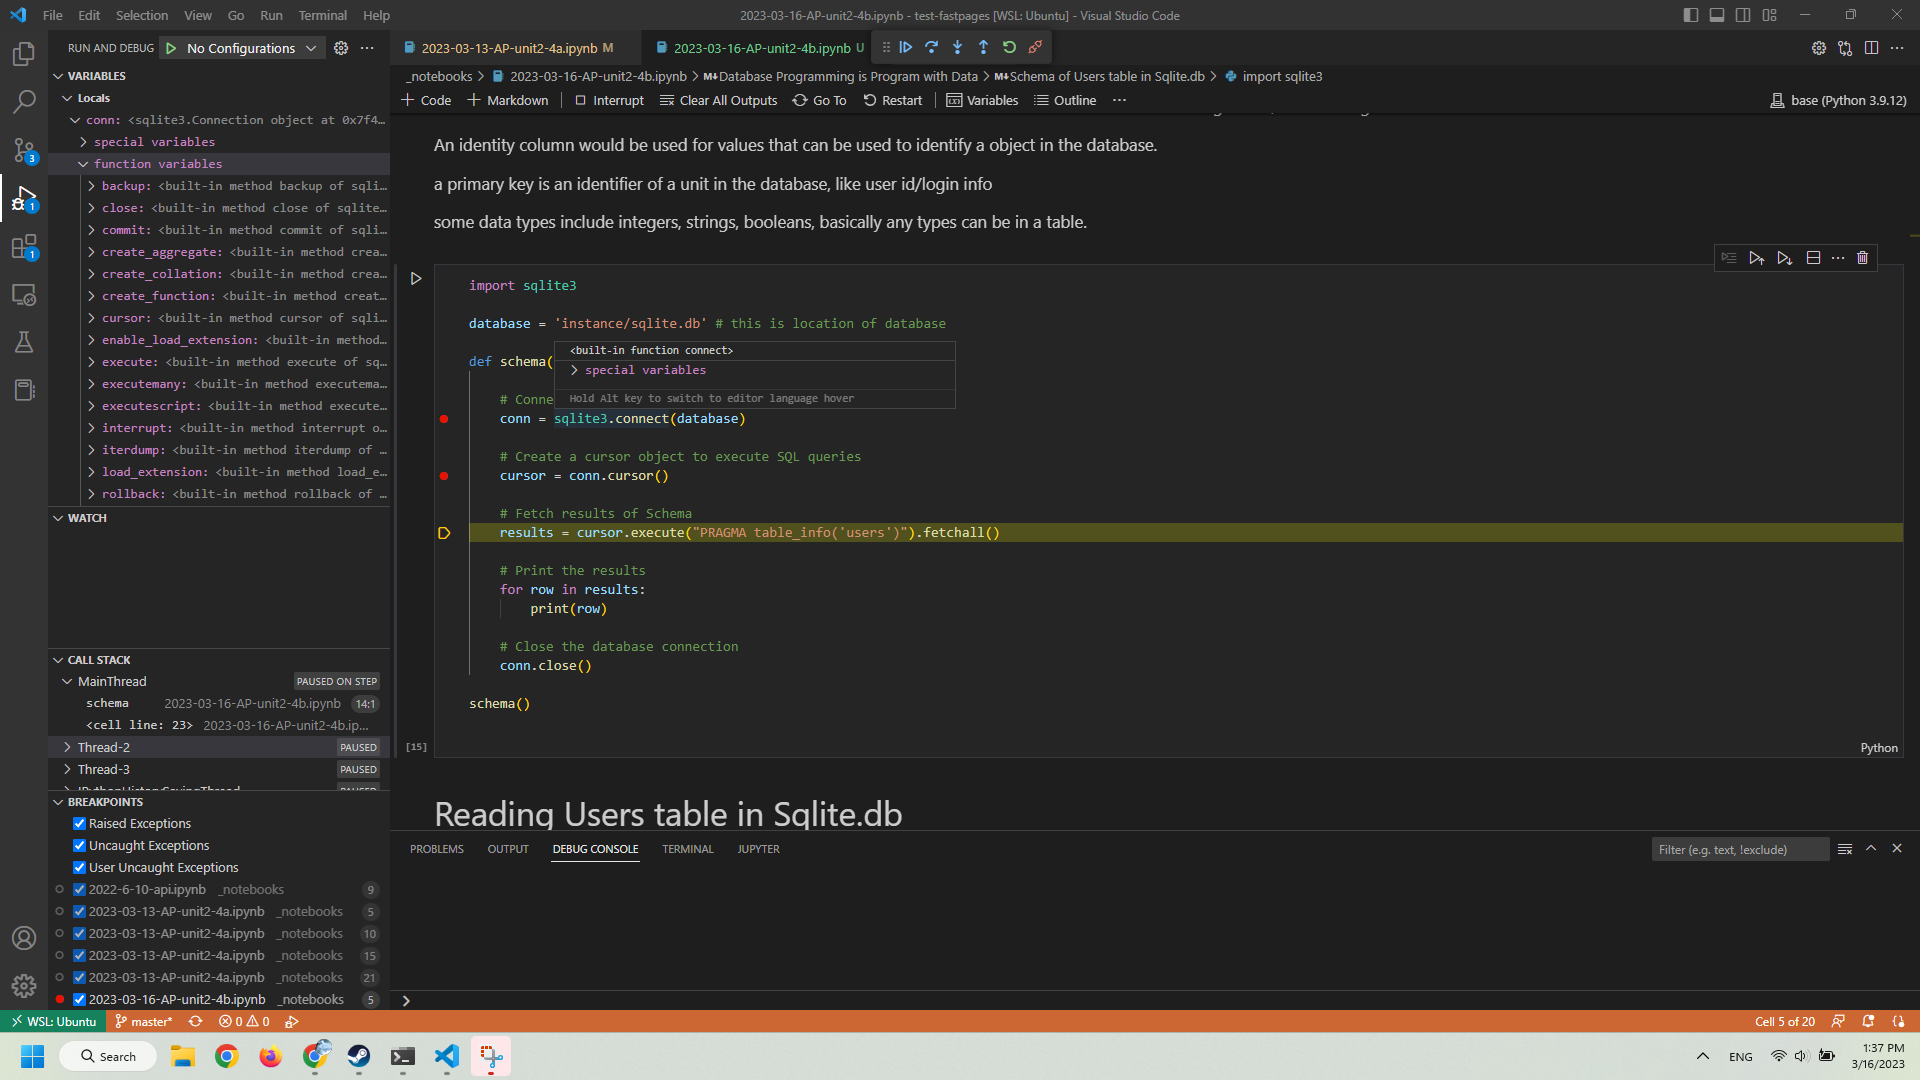Click the debug Restart icon
The height and width of the screenshot is (1080, 1920).
1010,47
